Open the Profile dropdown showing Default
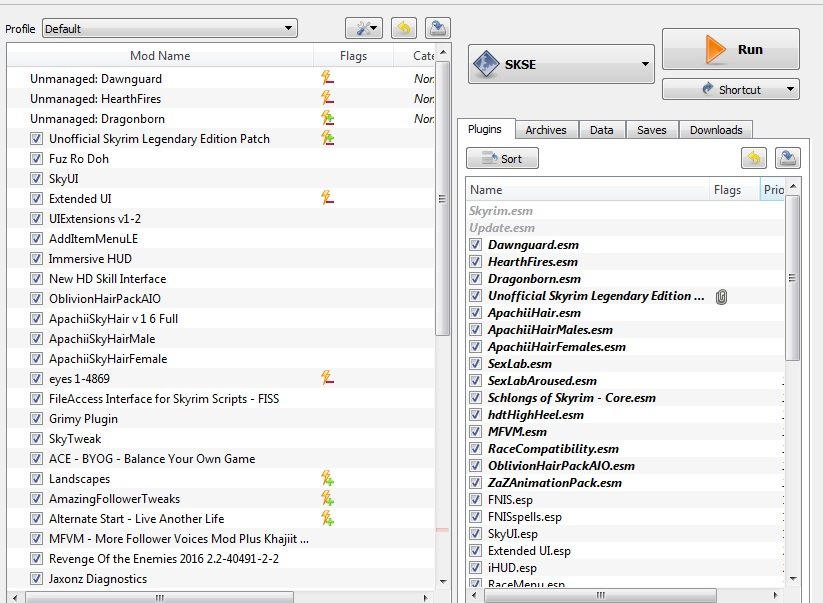 170,28
